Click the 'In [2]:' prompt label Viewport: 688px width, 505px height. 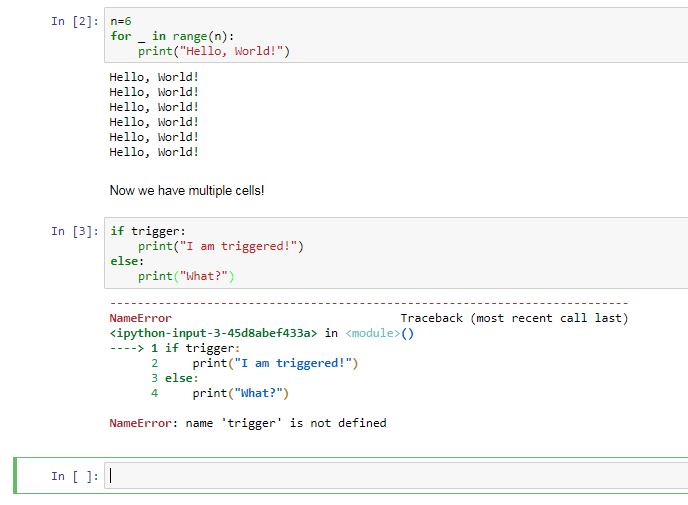coord(75,21)
